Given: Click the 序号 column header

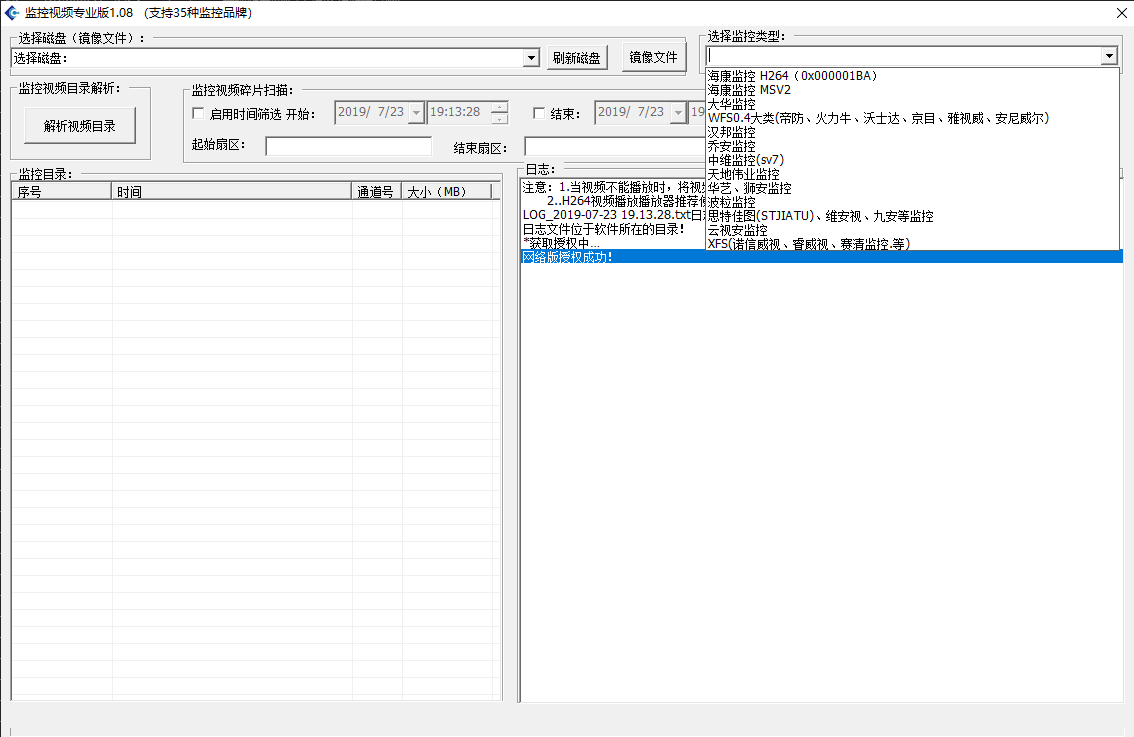Looking at the screenshot, I should (61, 192).
